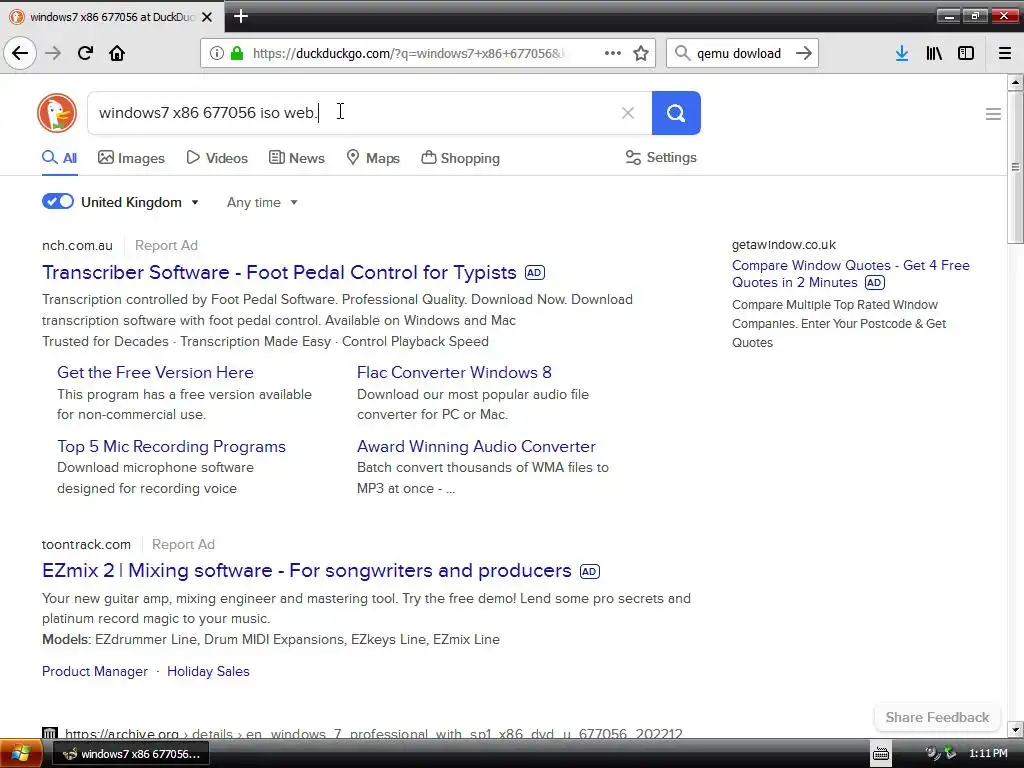Switch to Videos results
The image size is (1024, 768).
tap(217, 158)
